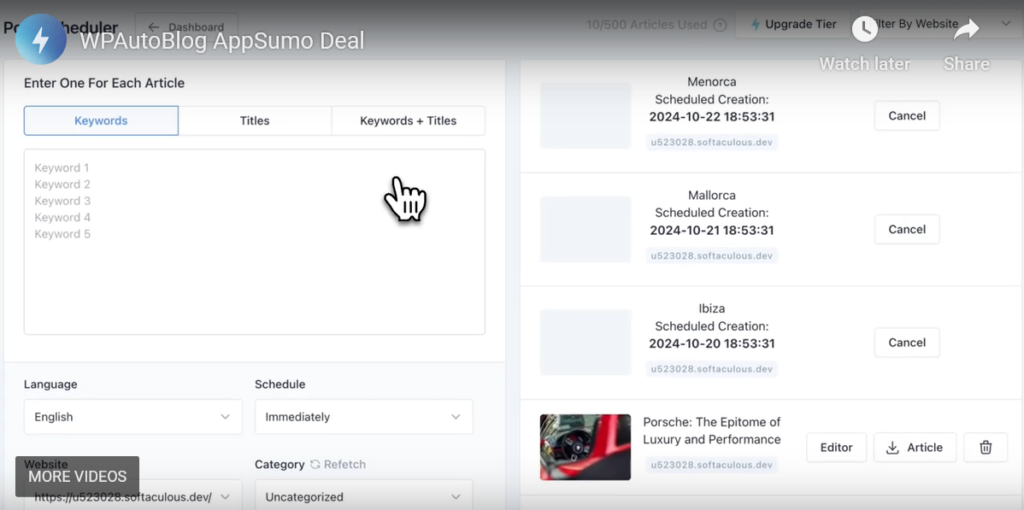
Task: Click the 10/500 Articles Used text
Action: 647,25
